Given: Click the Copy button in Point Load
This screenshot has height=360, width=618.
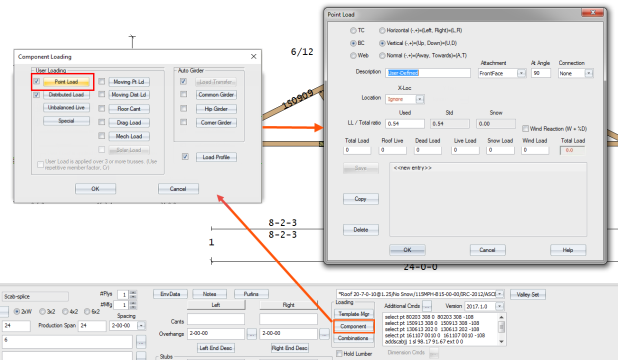Looking at the screenshot, I should 361,199.
